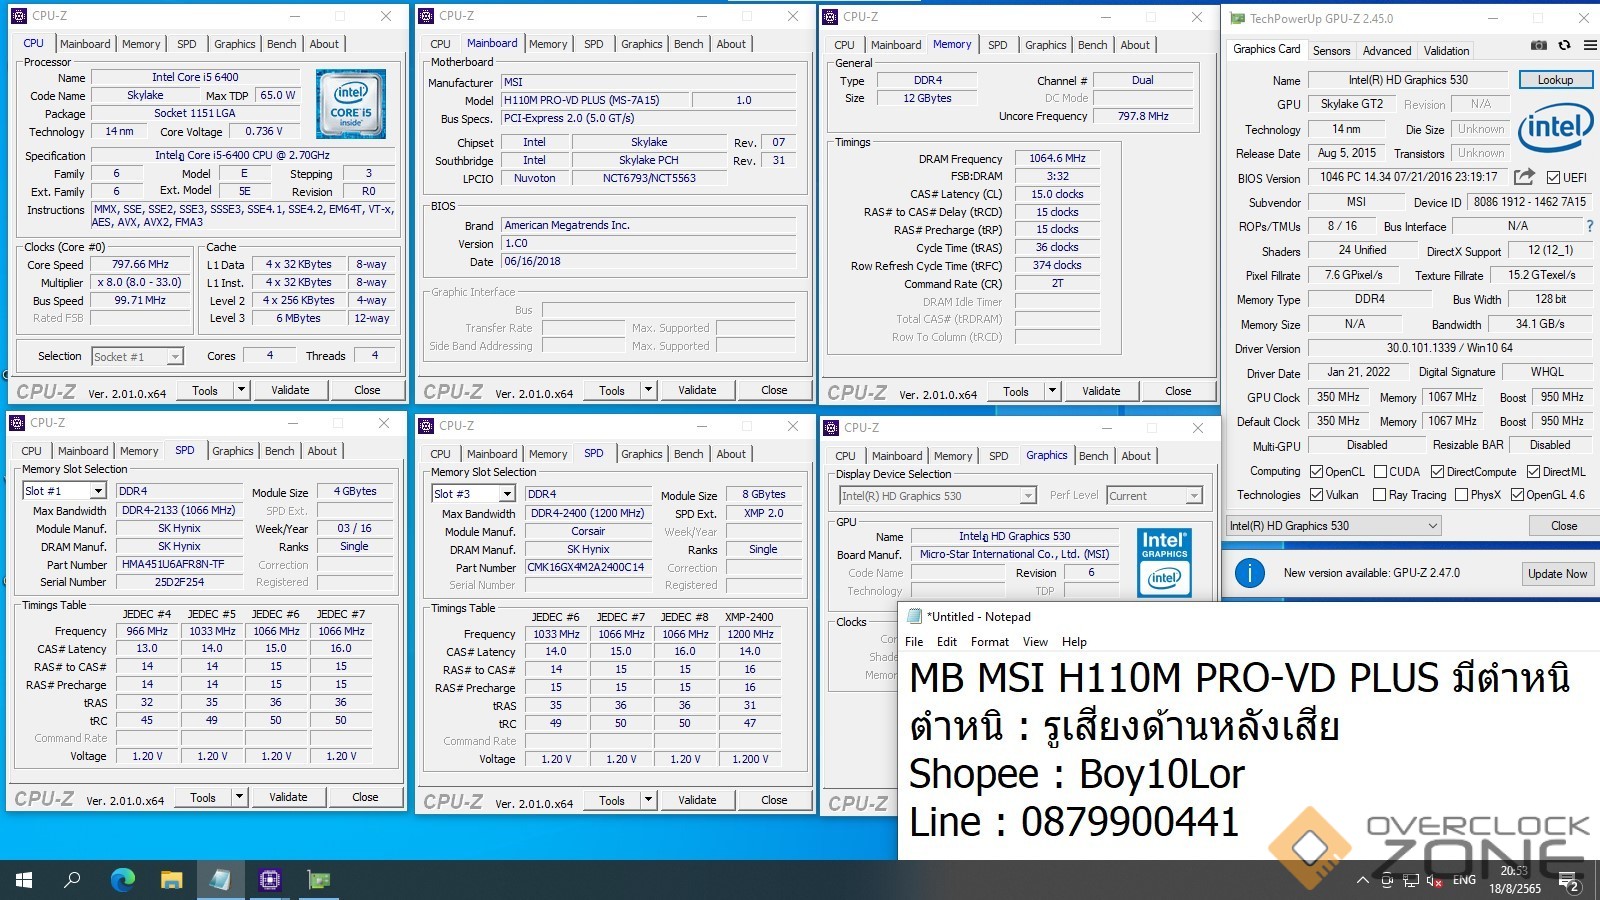This screenshot has height=900, width=1600.
Task: Toggle the UEFI checkbox
Action: [x=1553, y=178]
